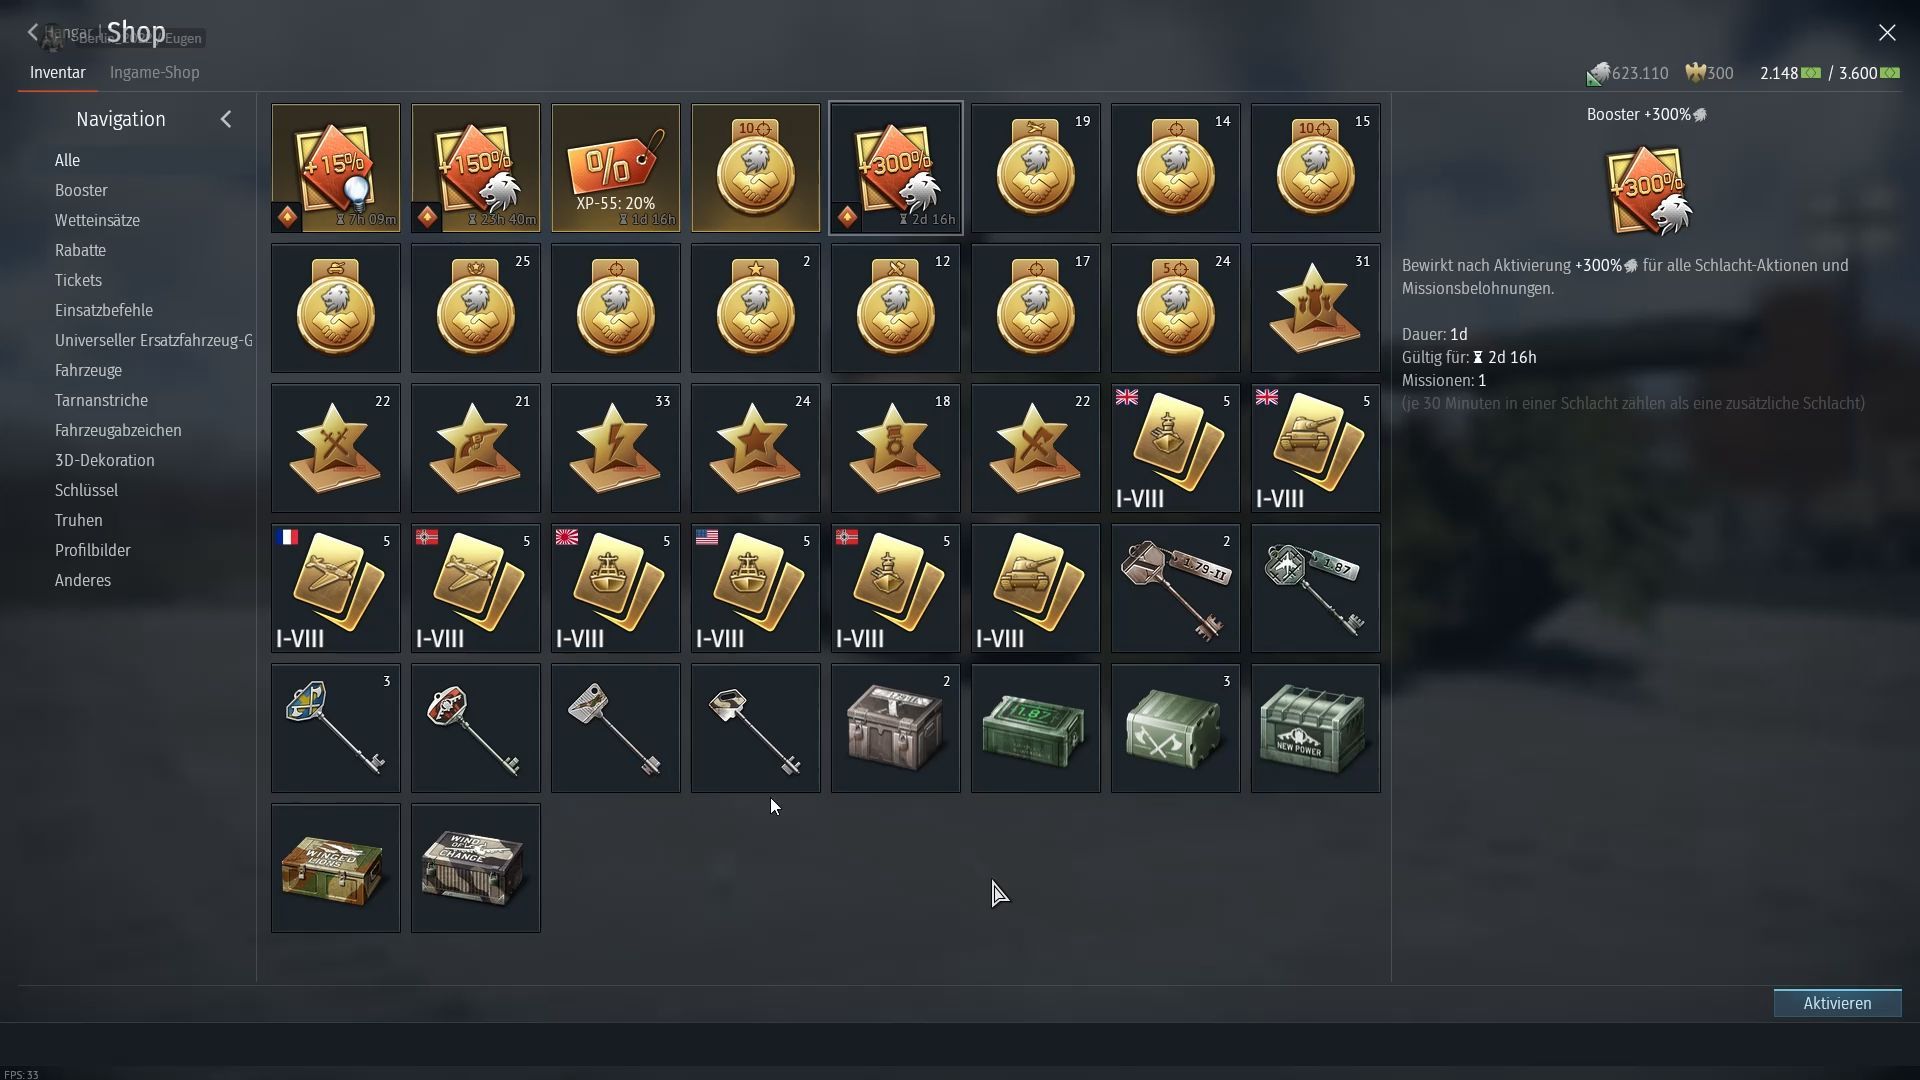Select the Winds of Change crate

(475, 868)
